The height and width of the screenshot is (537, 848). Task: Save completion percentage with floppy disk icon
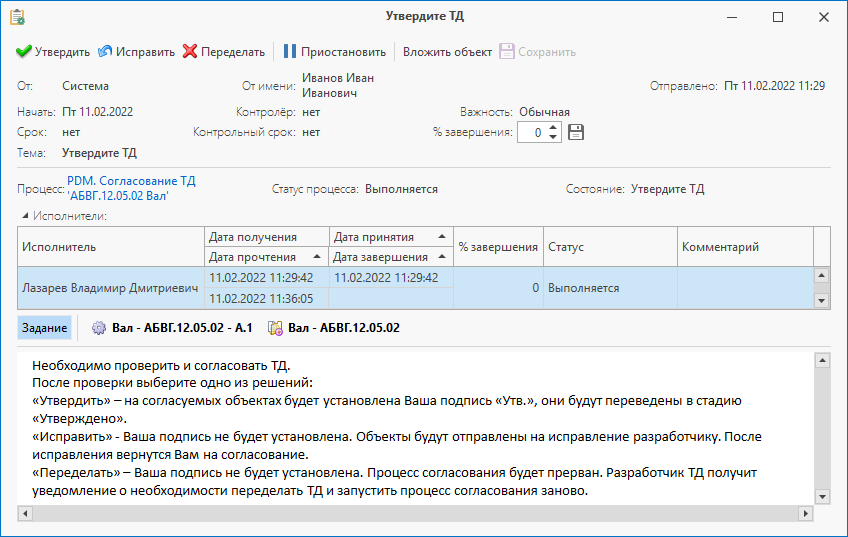coord(576,132)
